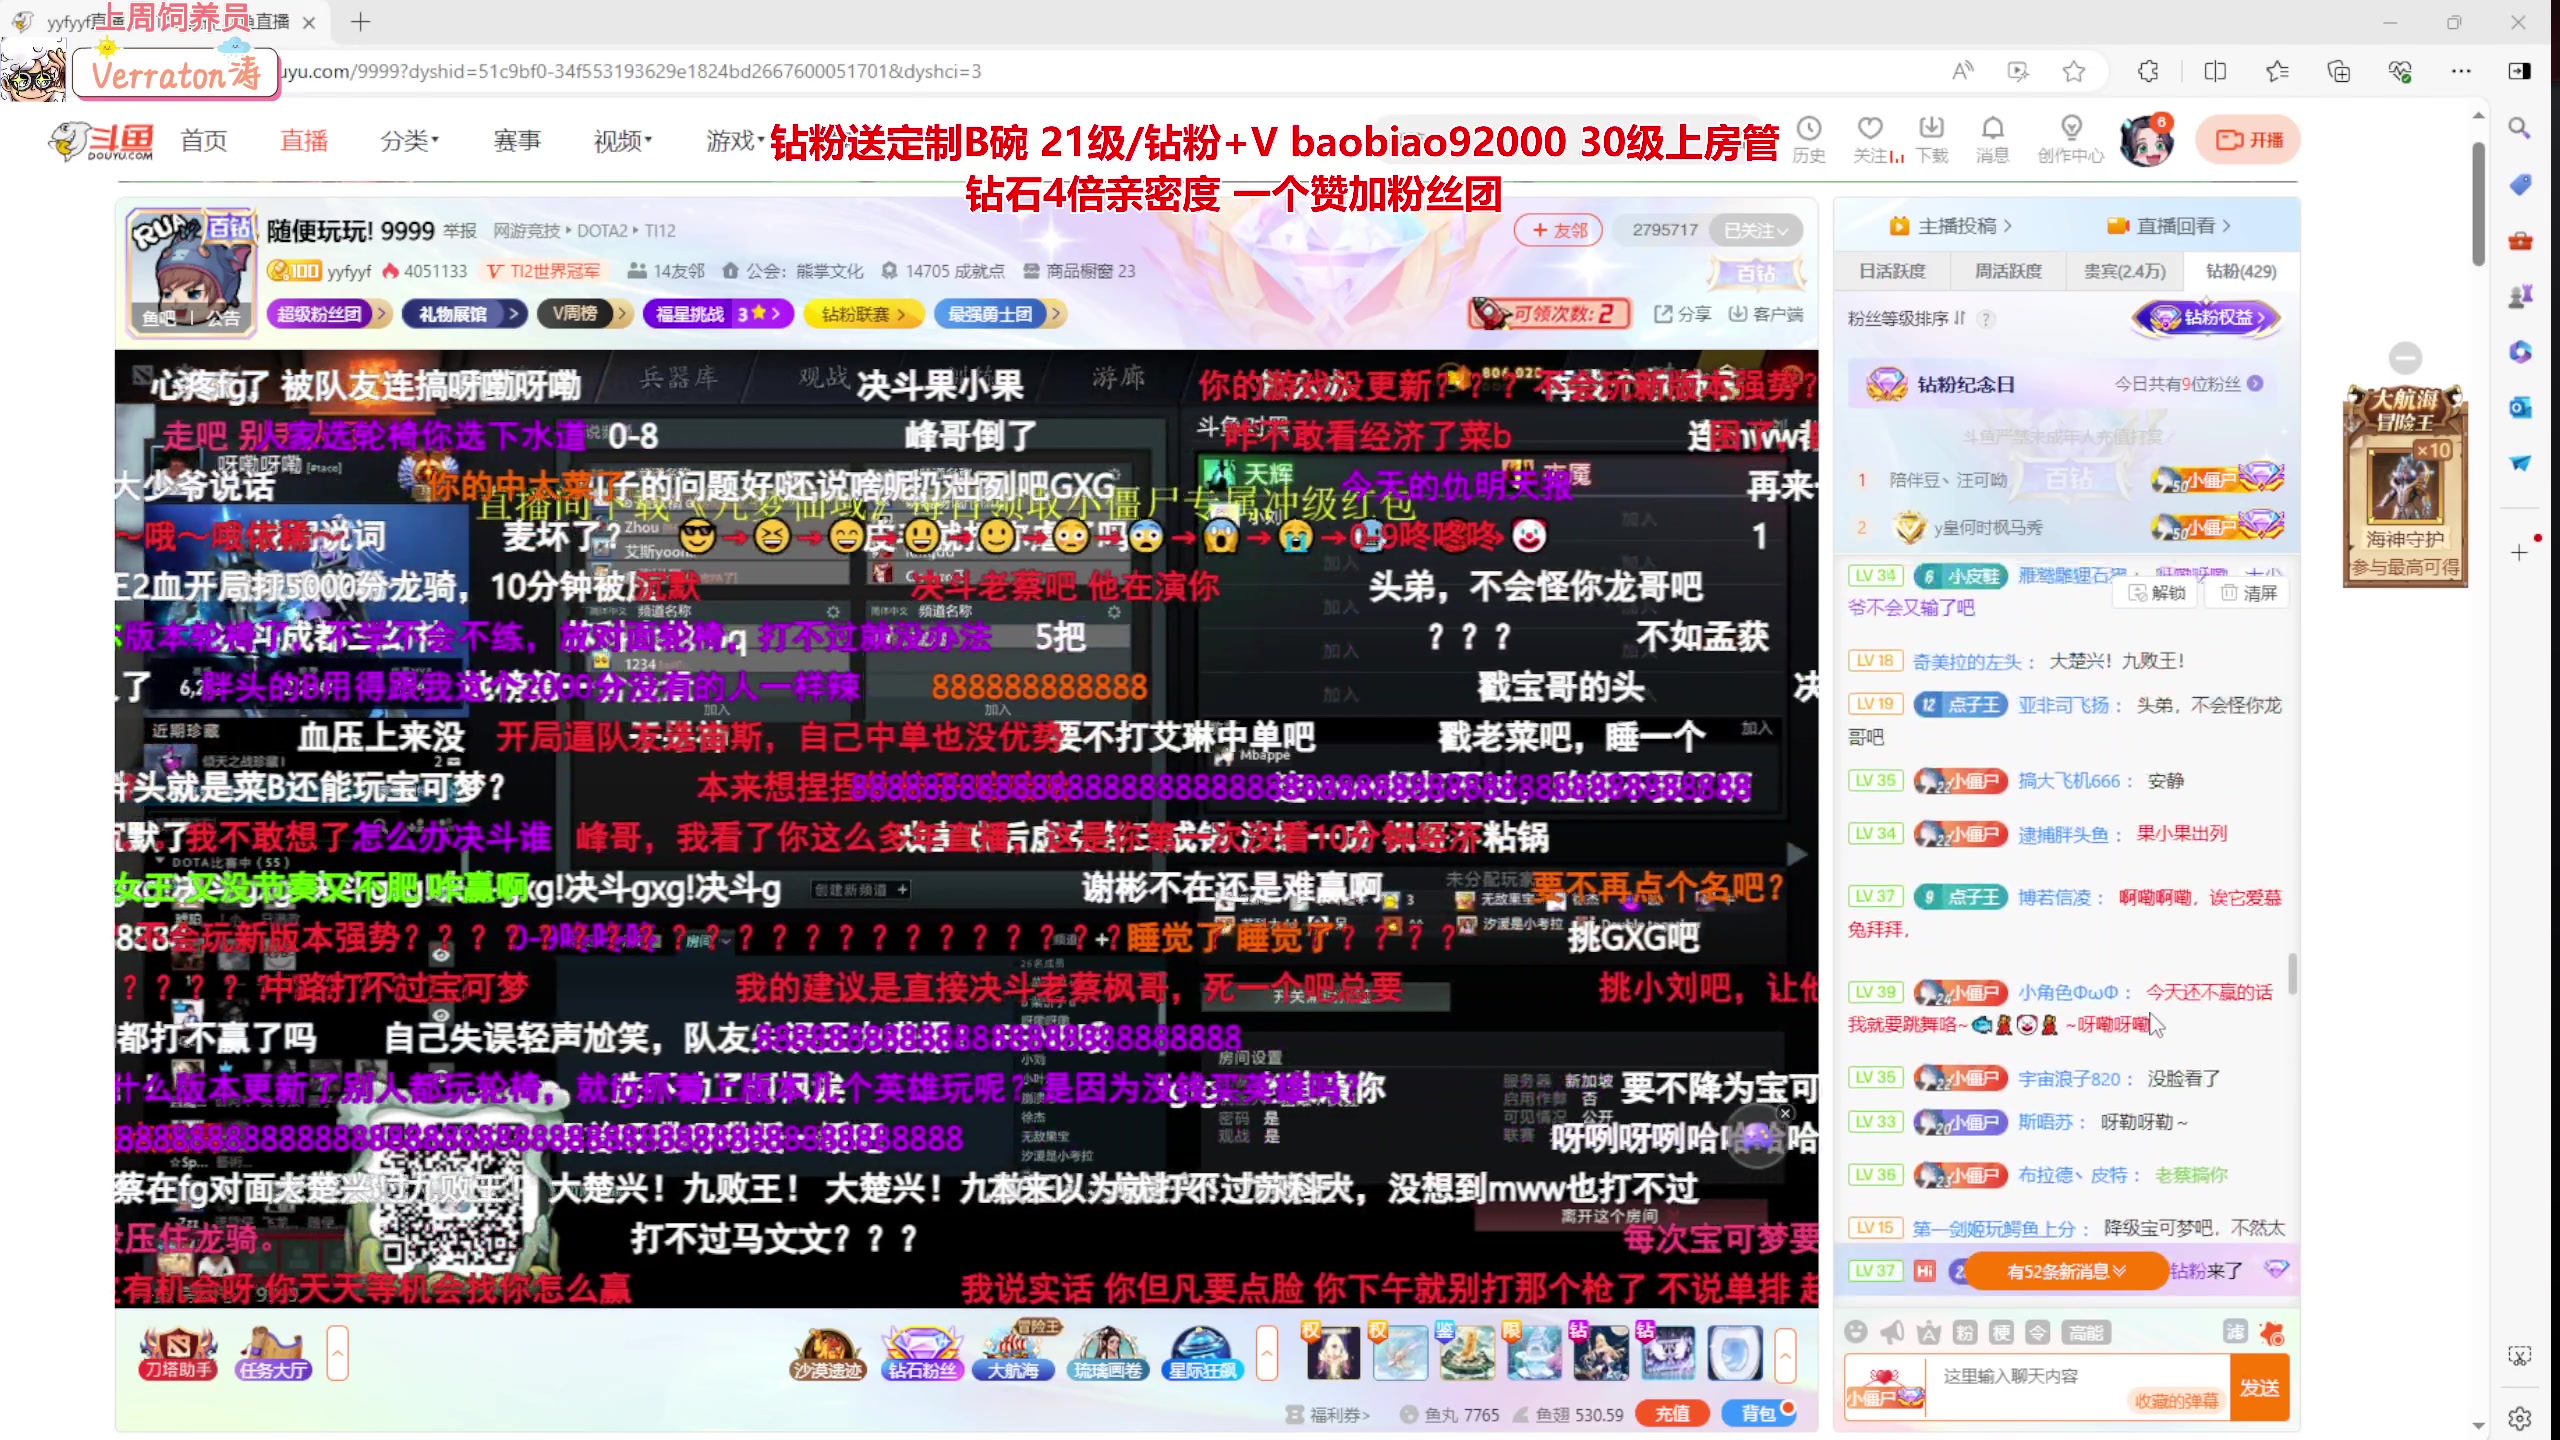This screenshot has width=2560, height=1440.
Task: Click the 清屏 clear chat button
Action: pos(2249,593)
